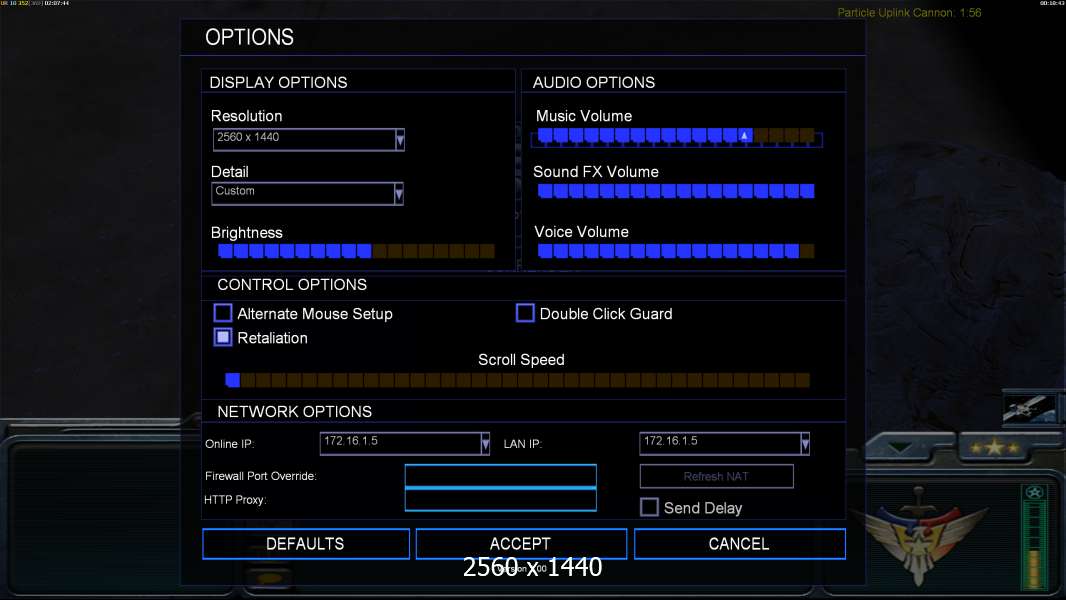The height and width of the screenshot is (600, 1066).
Task: Focus the Firewall Port Override field
Action: (x=500, y=476)
